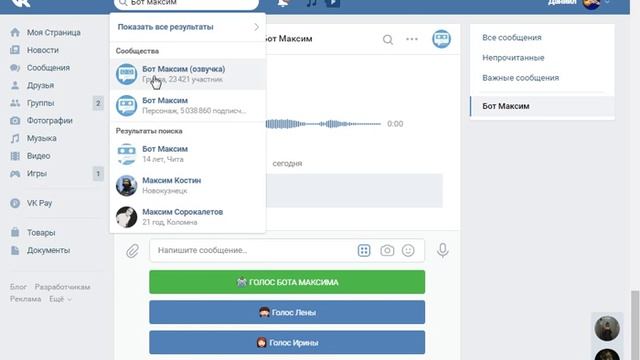The width and height of the screenshot is (640, 360).
Task: Open Музыка in the left menu
Action: click(x=42, y=138)
